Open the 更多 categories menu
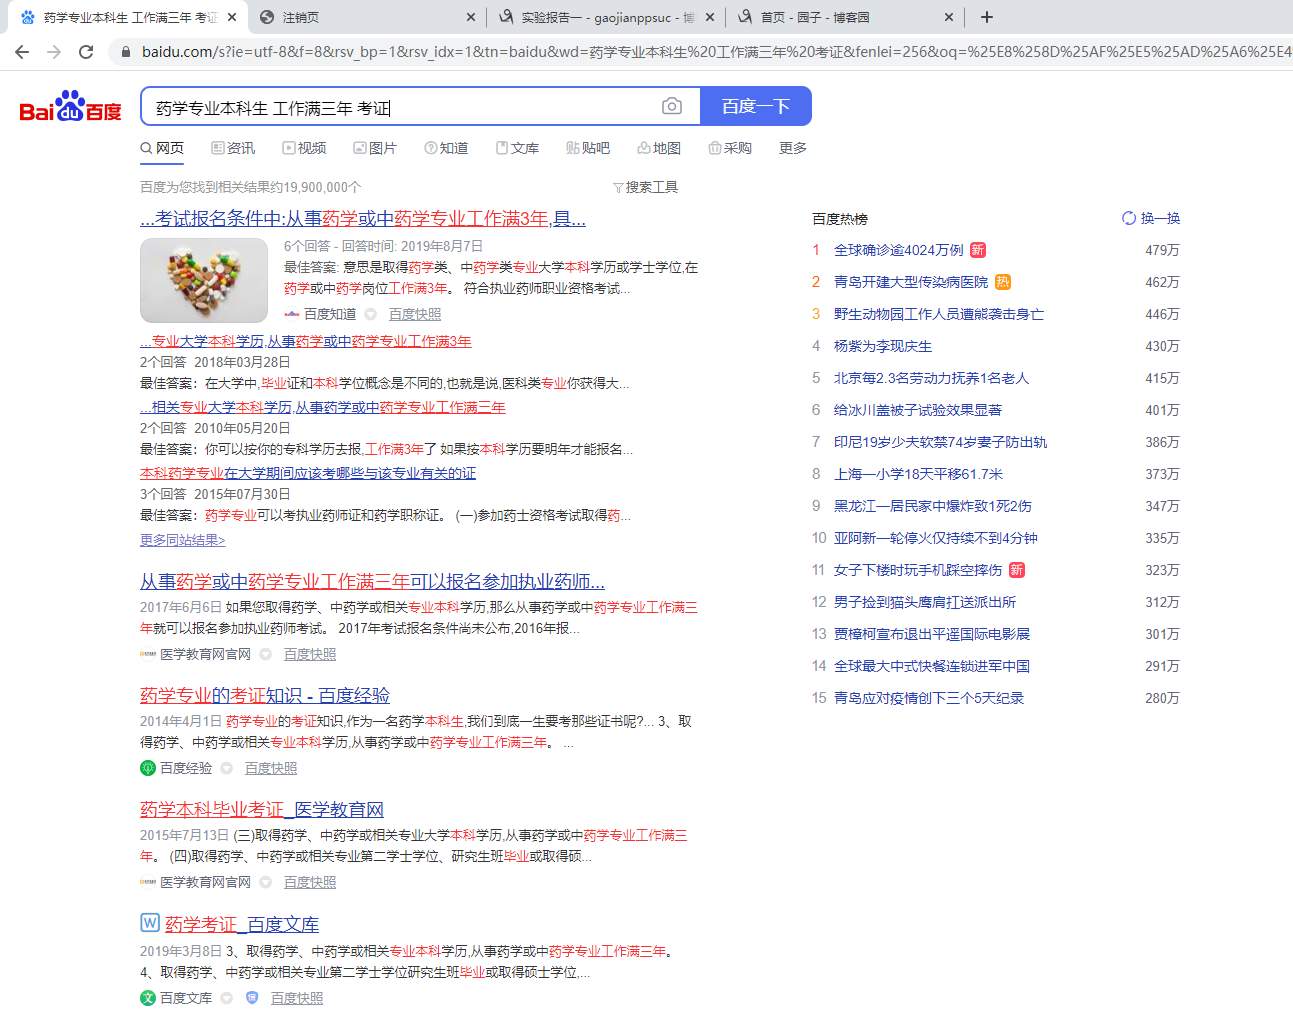The image size is (1293, 1028). click(793, 148)
